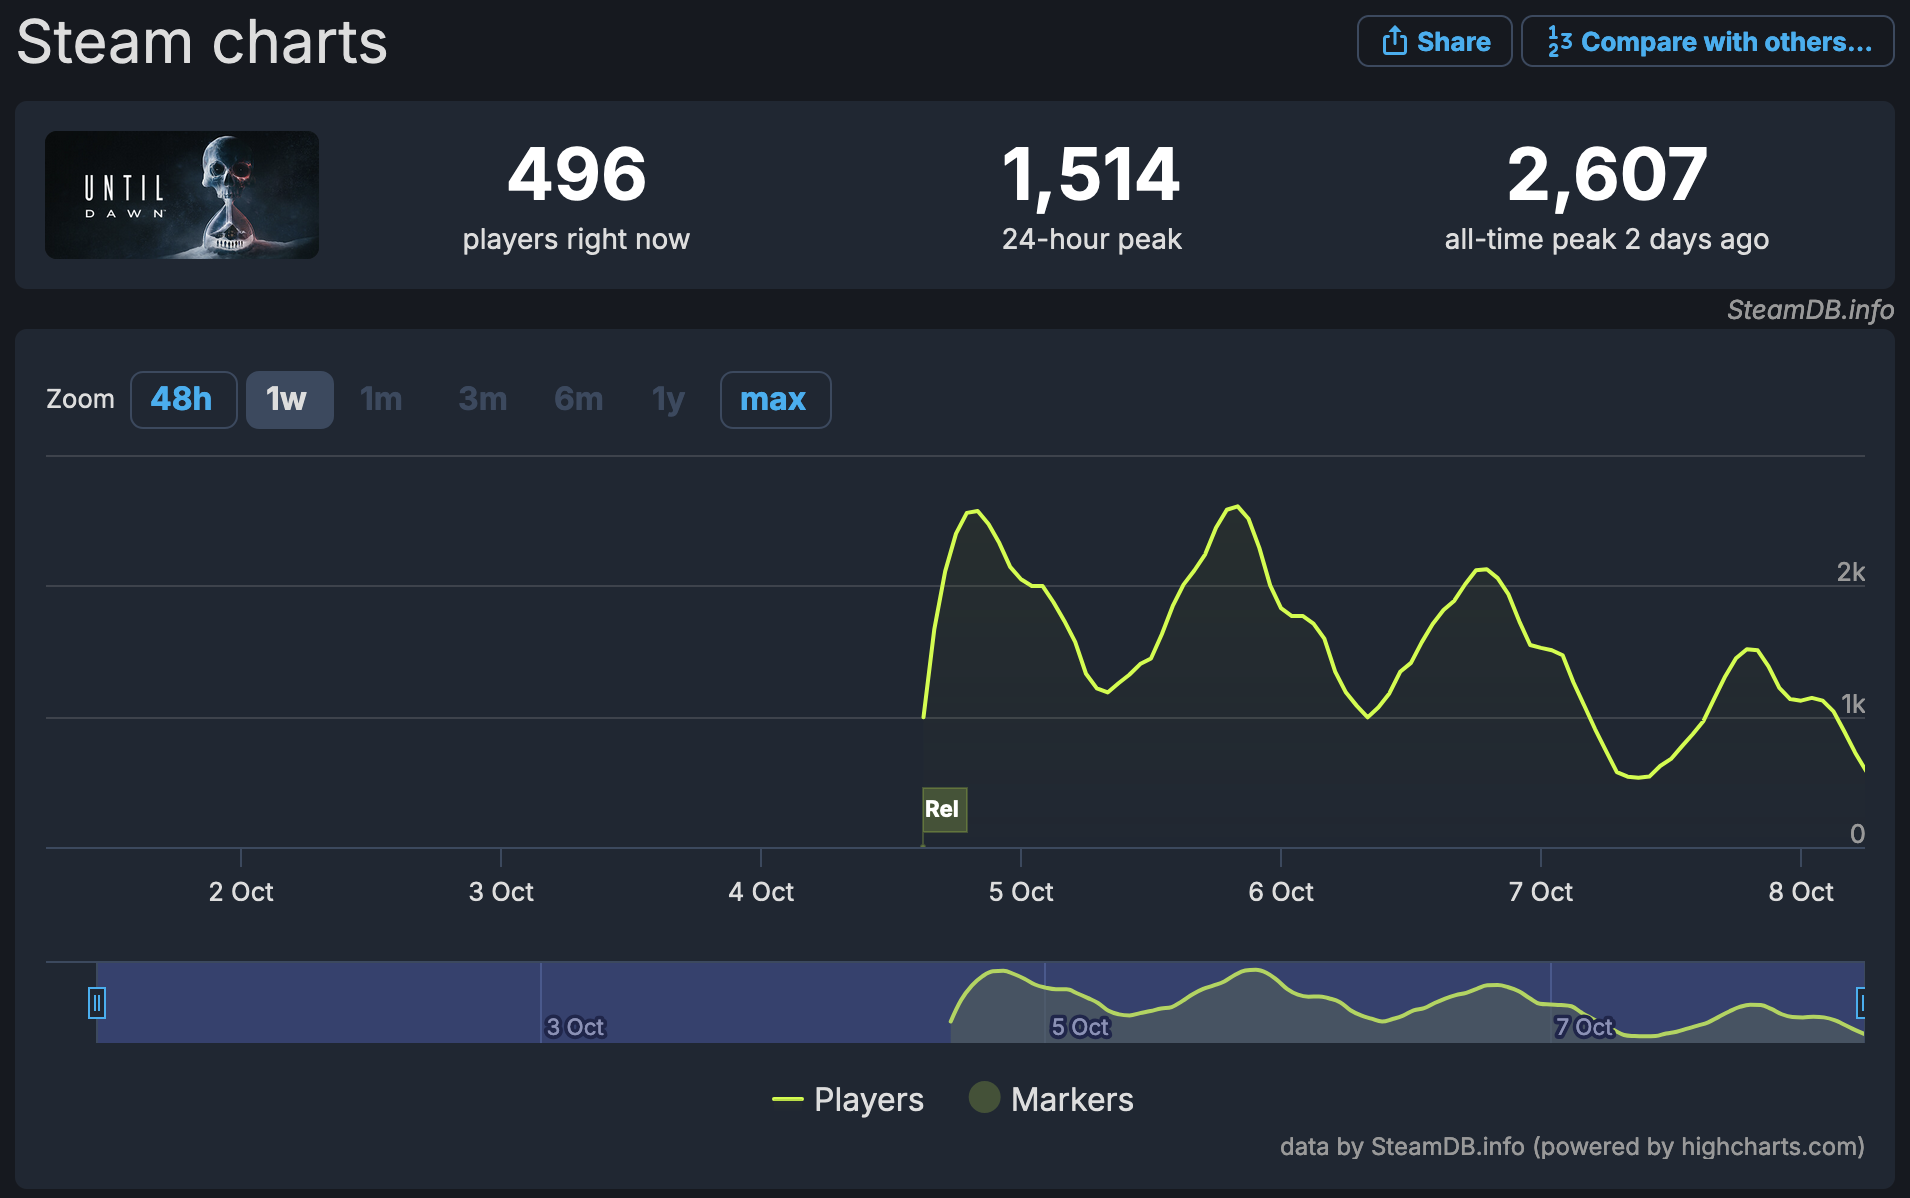Switch to the 3m zoom option
This screenshot has width=1910, height=1198.
[x=481, y=399]
